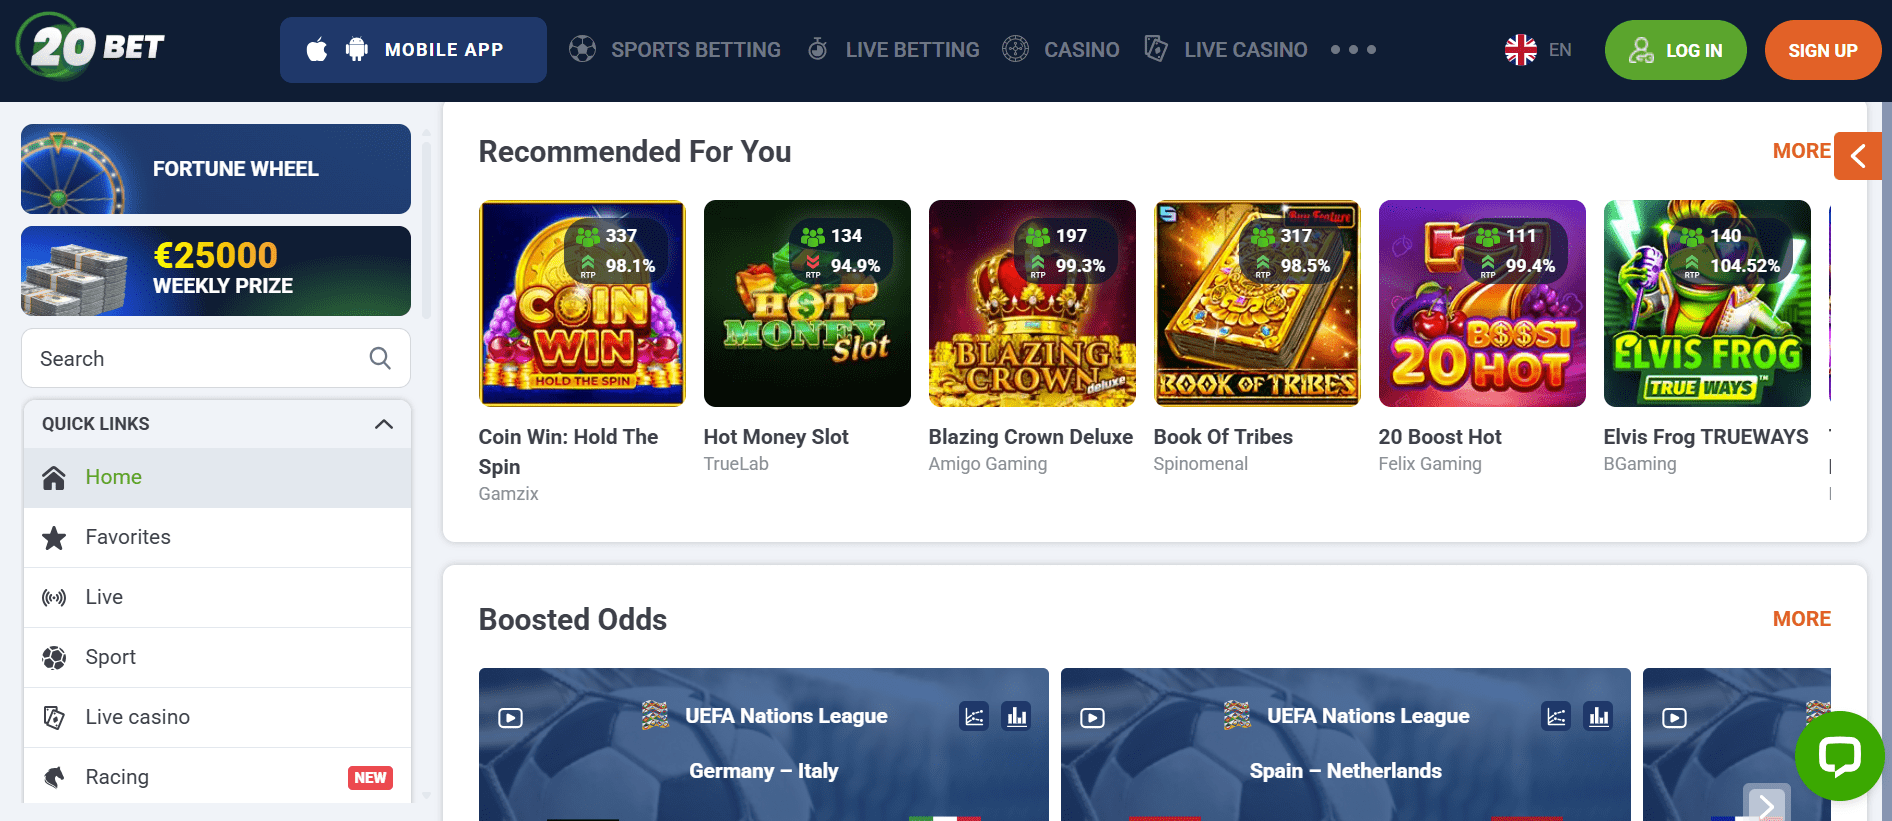
Task: Click the search magnifier icon
Action: click(380, 358)
